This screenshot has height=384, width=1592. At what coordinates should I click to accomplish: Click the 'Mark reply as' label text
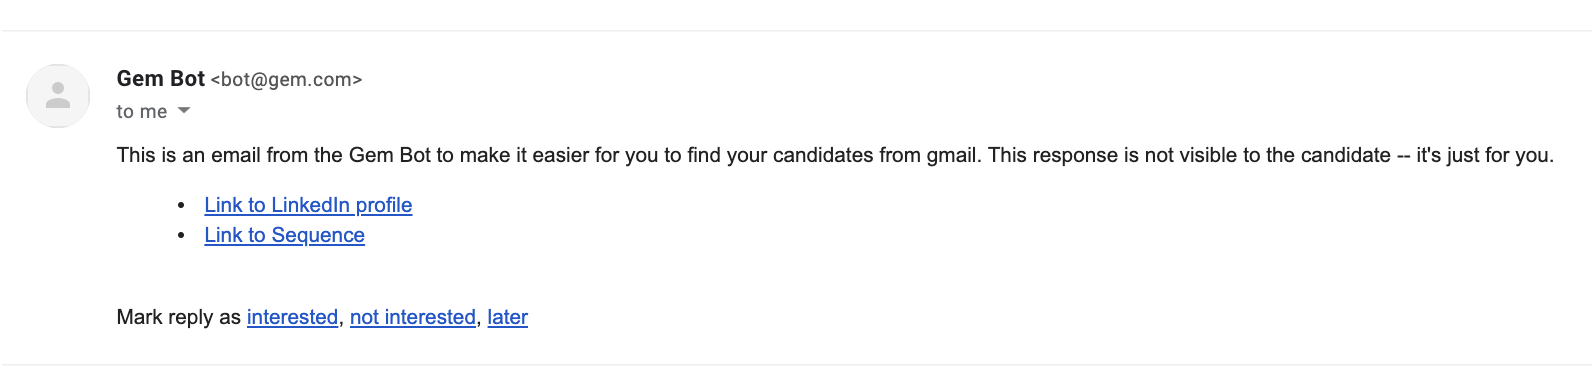tap(178, 317)
